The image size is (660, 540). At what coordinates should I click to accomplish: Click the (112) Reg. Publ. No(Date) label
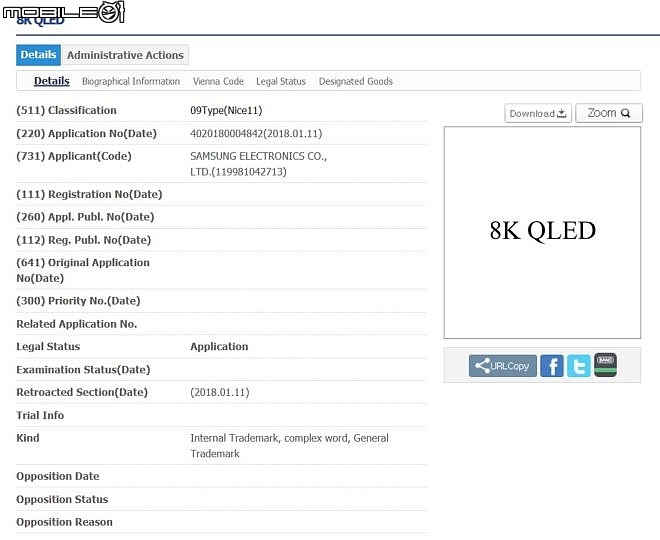pyautogui.click(x=83, y=240)
